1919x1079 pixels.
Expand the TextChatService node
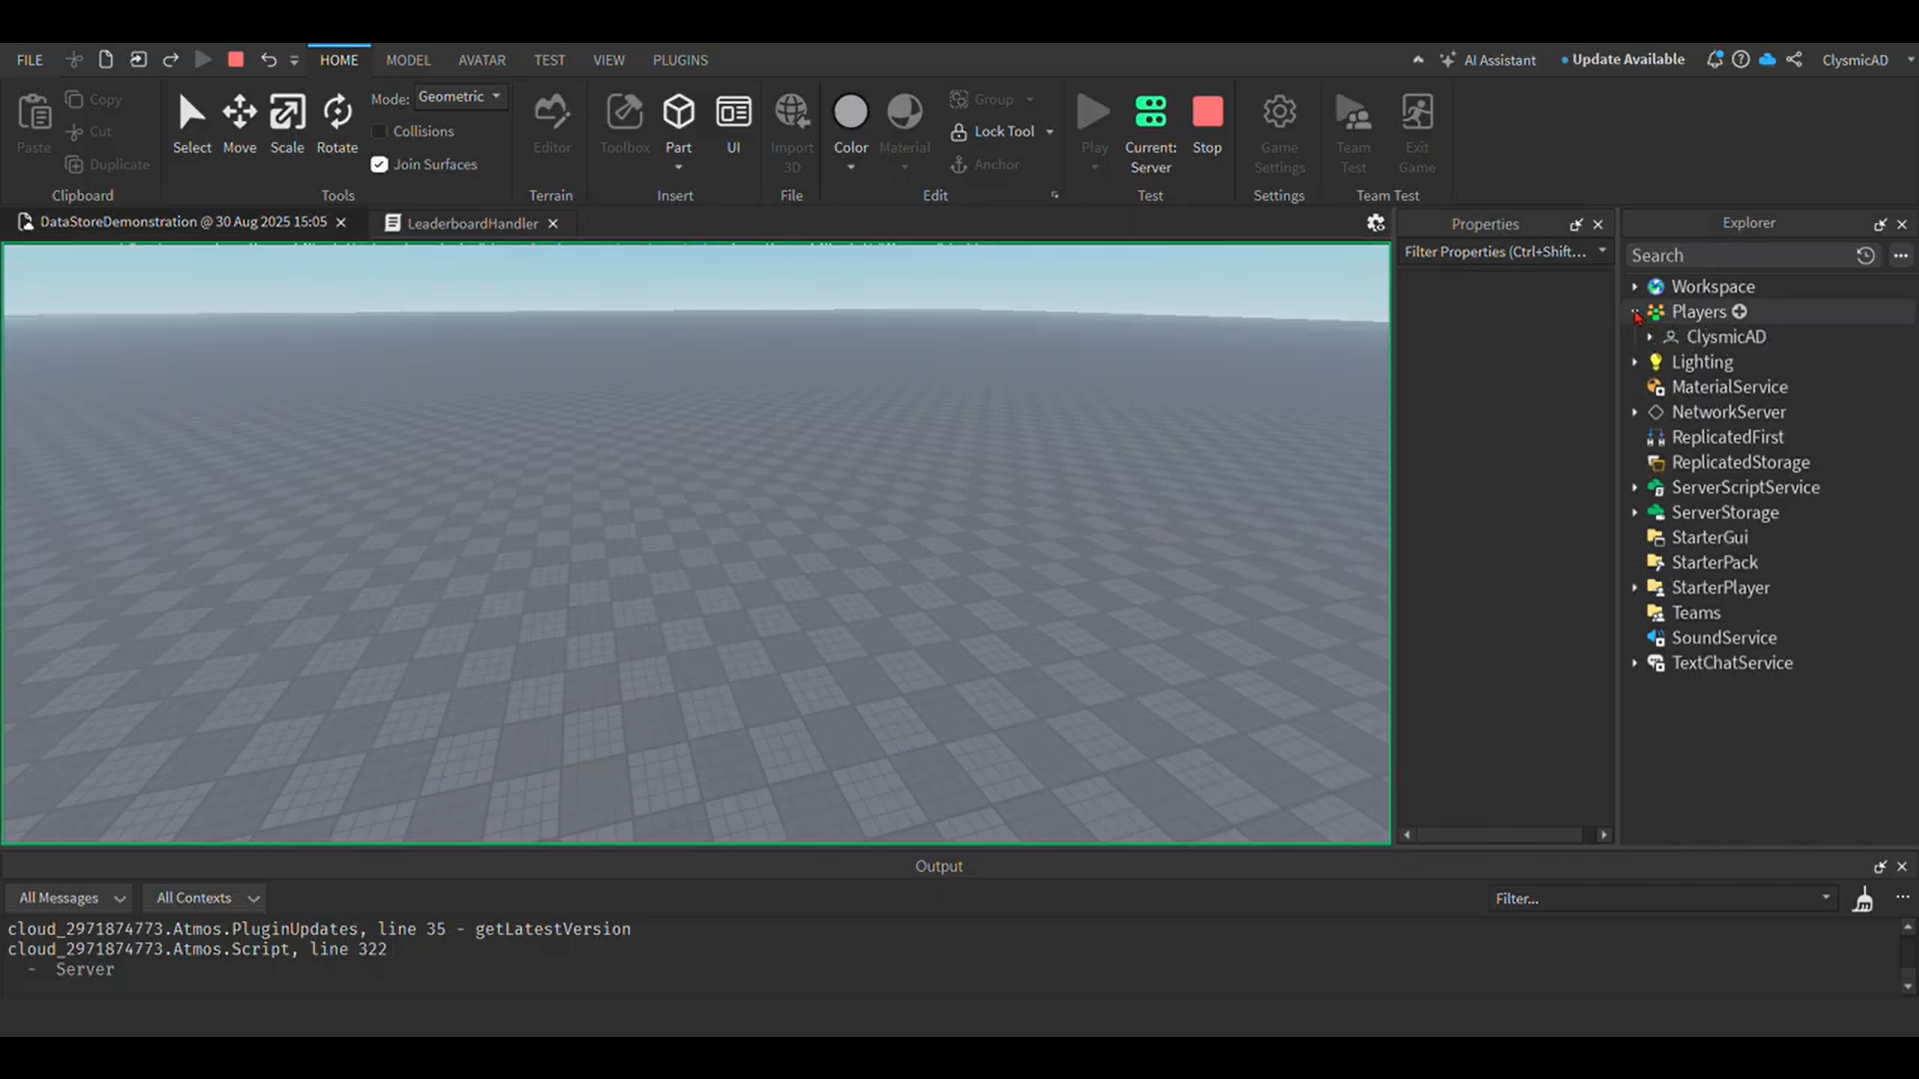1635,663
